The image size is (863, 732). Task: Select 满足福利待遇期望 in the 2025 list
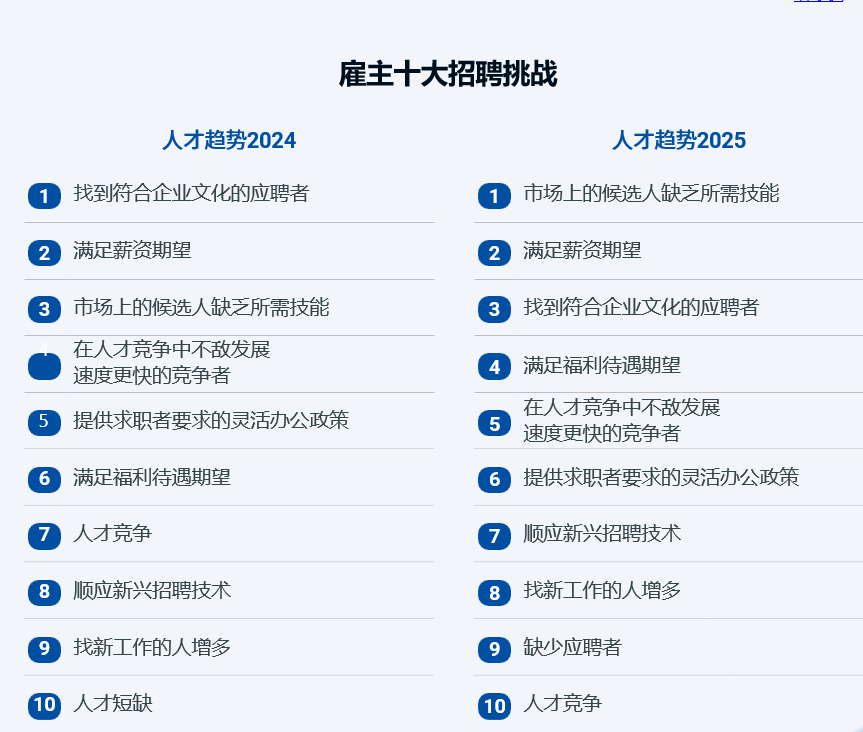click(x=602, y=365)
